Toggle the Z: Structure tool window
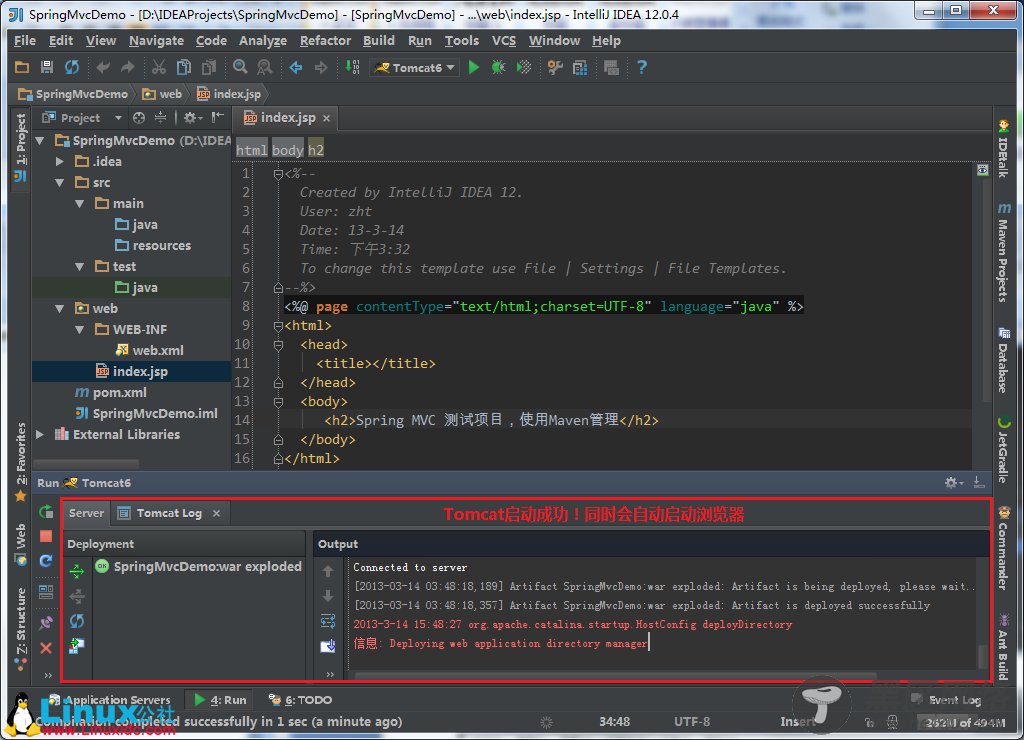The height and width of the screenshot is (740, 1024). 20,628
